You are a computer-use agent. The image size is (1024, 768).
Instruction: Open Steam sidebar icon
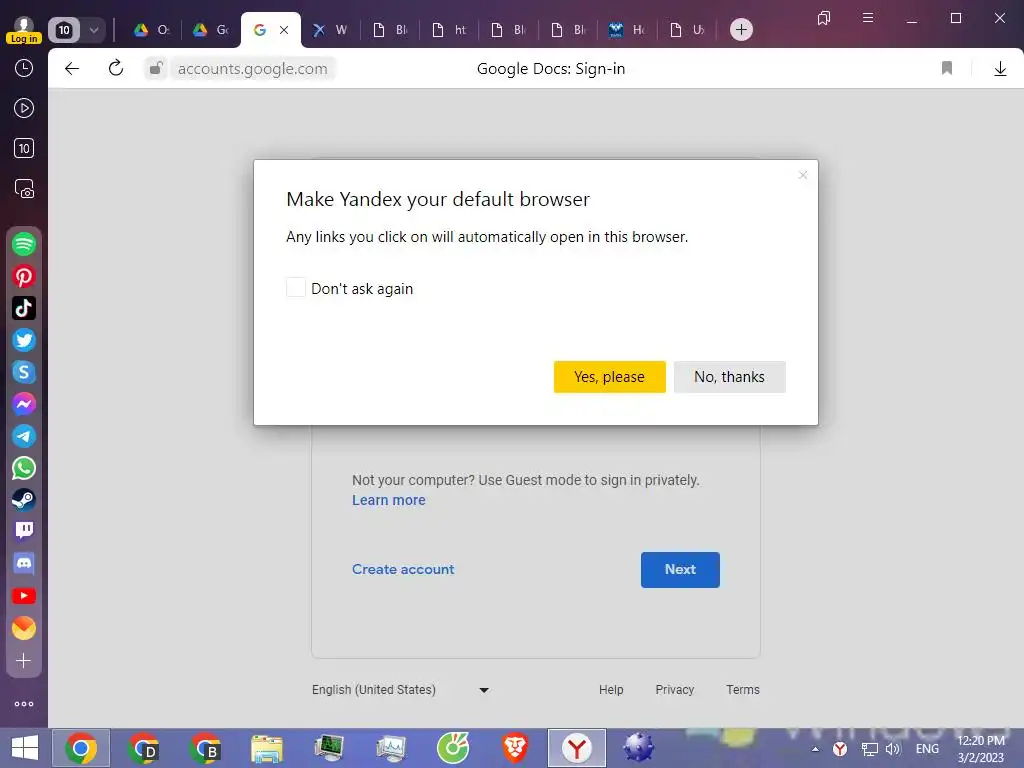coord(24,500)
